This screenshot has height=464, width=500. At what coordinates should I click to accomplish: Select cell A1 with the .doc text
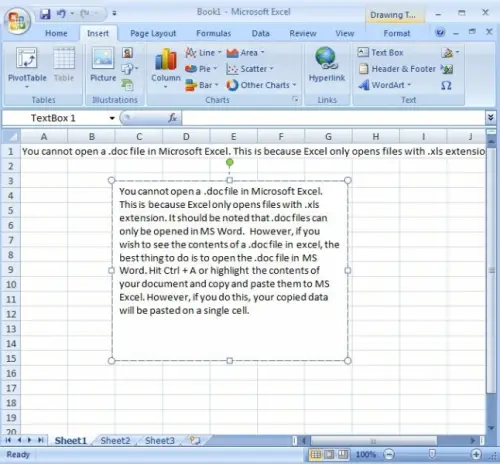point(44,151)
